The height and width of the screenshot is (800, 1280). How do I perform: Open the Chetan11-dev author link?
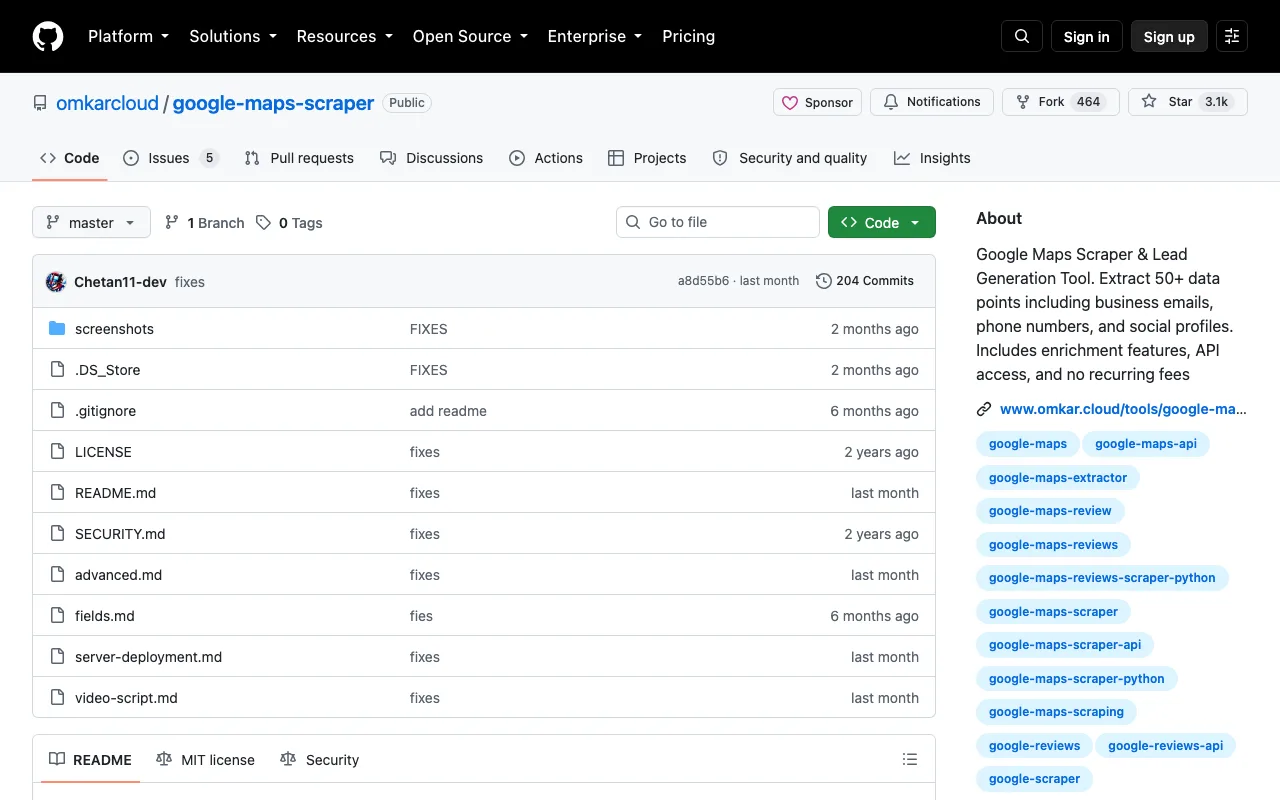click(120, 282)
